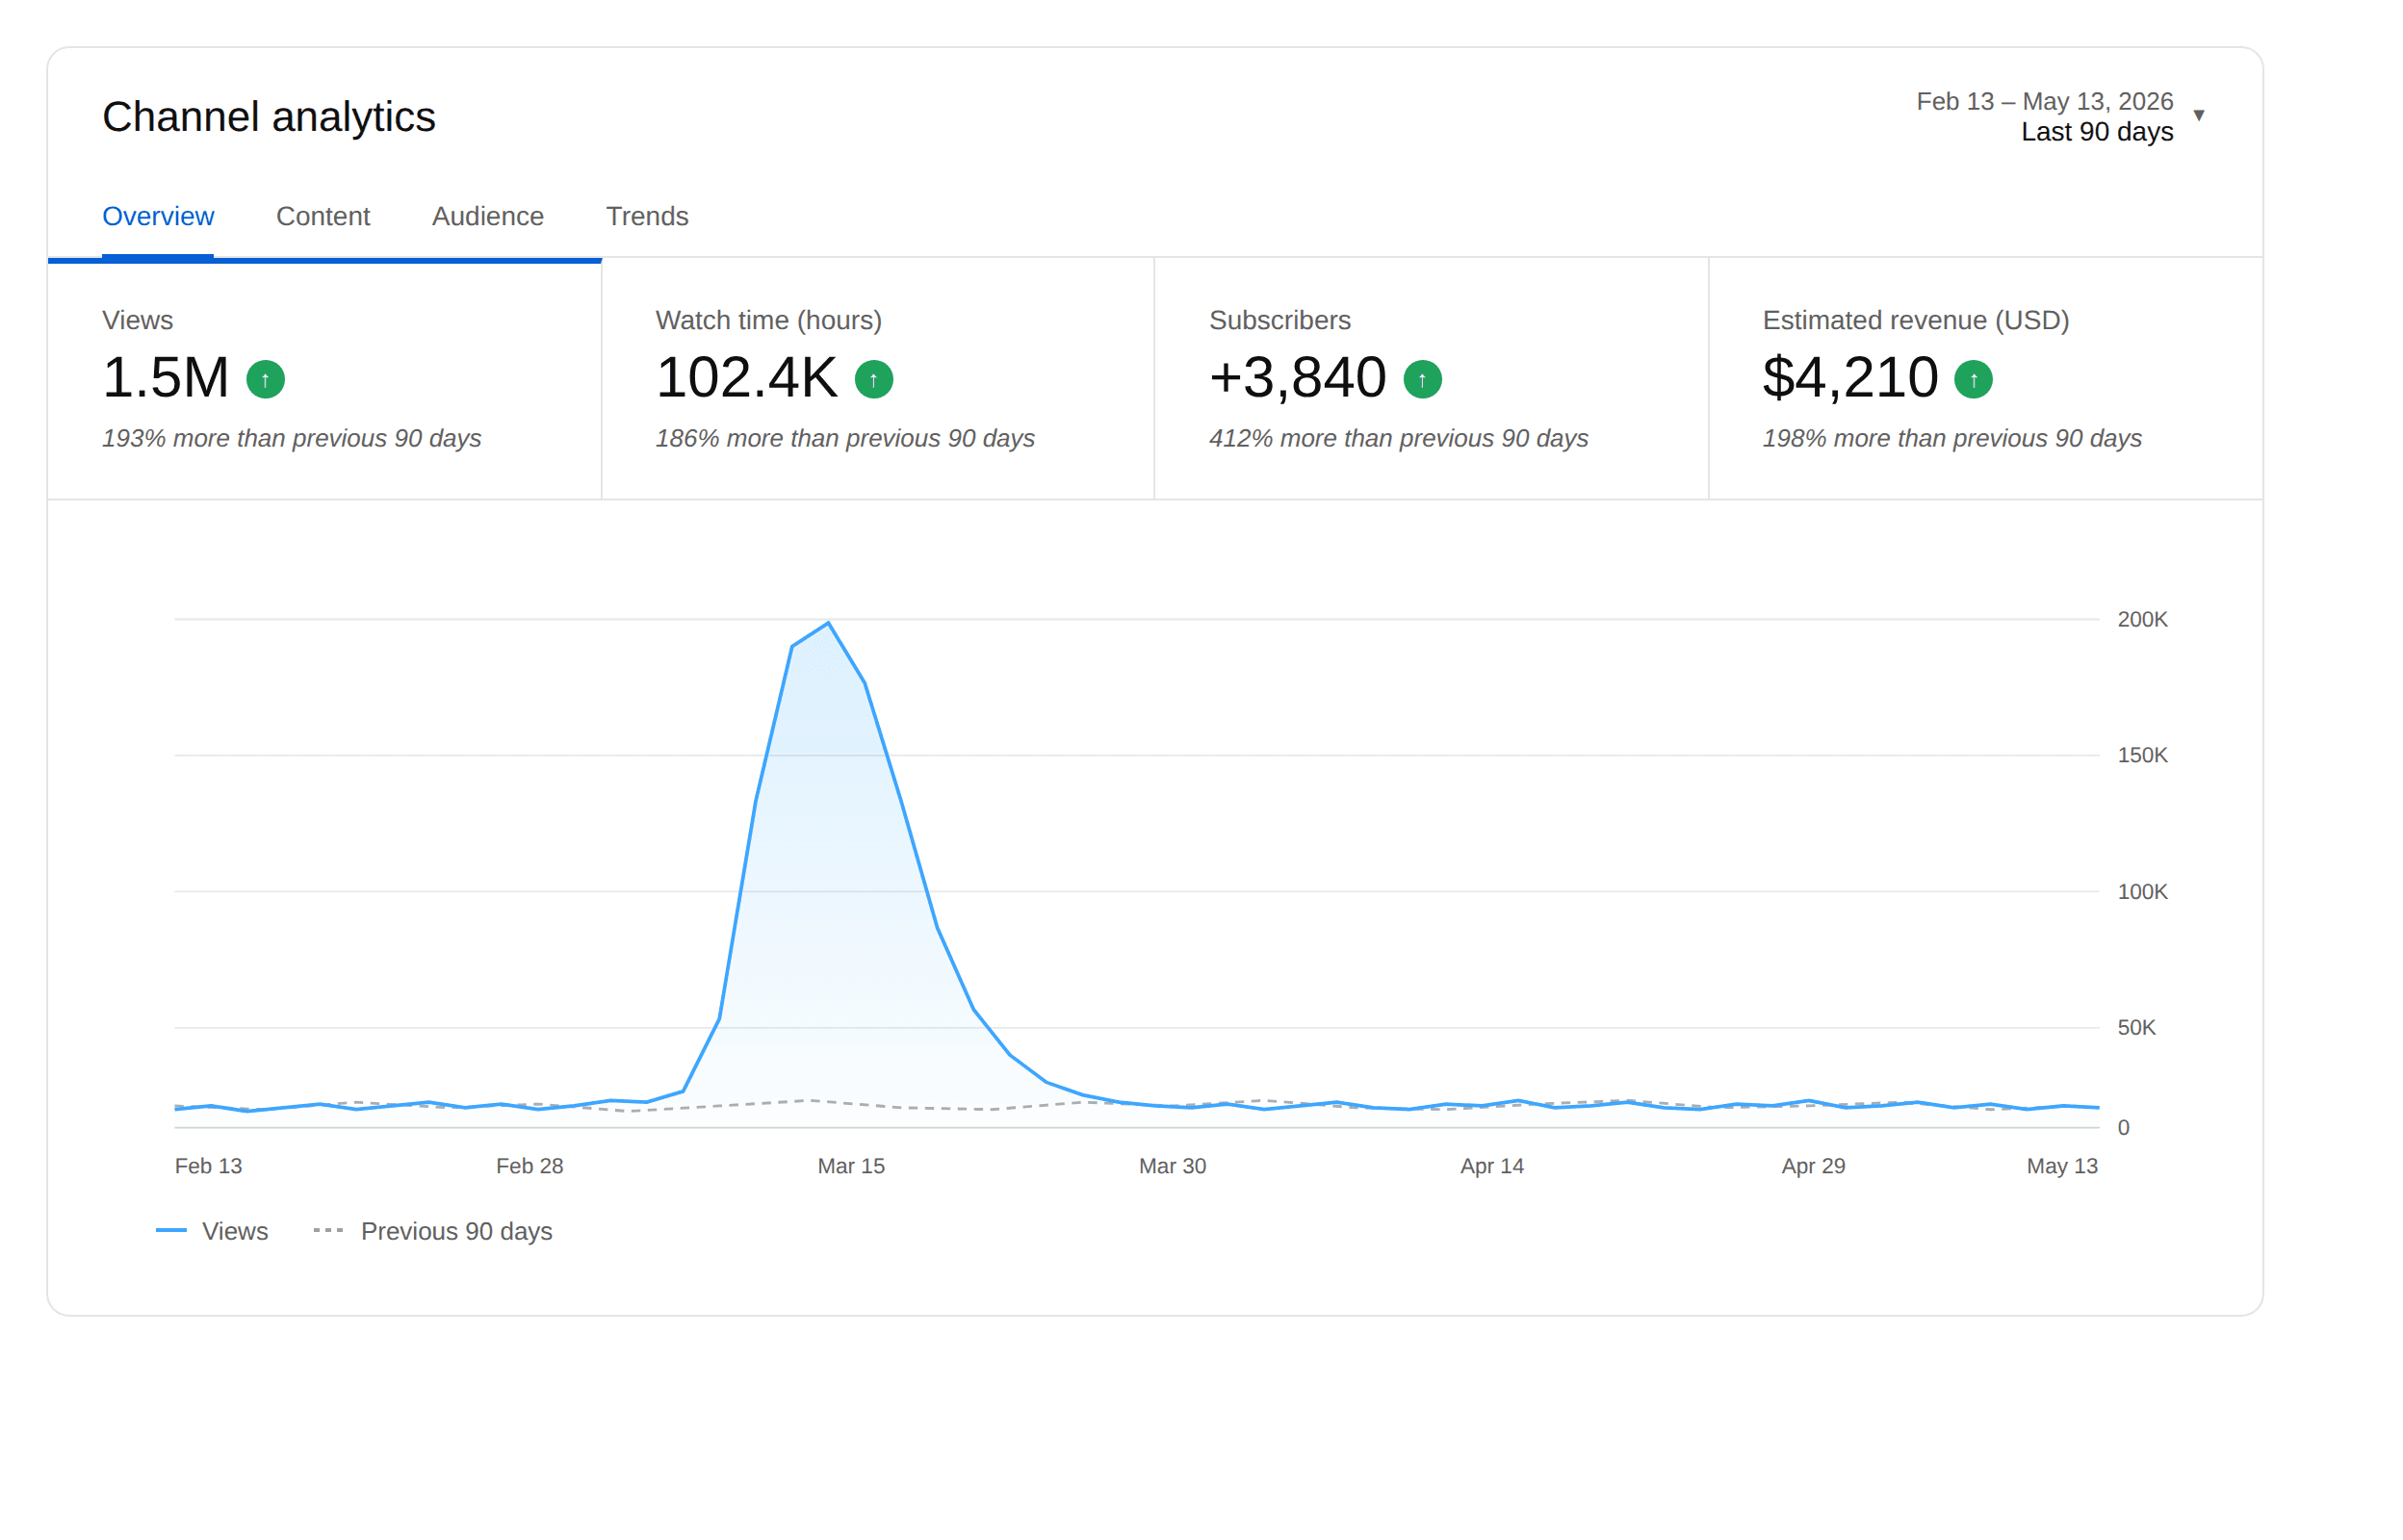The height and width of the screenshot is (1540, 2403).
Task: Click the Last 90 days selector
Action: point(2097,132)
